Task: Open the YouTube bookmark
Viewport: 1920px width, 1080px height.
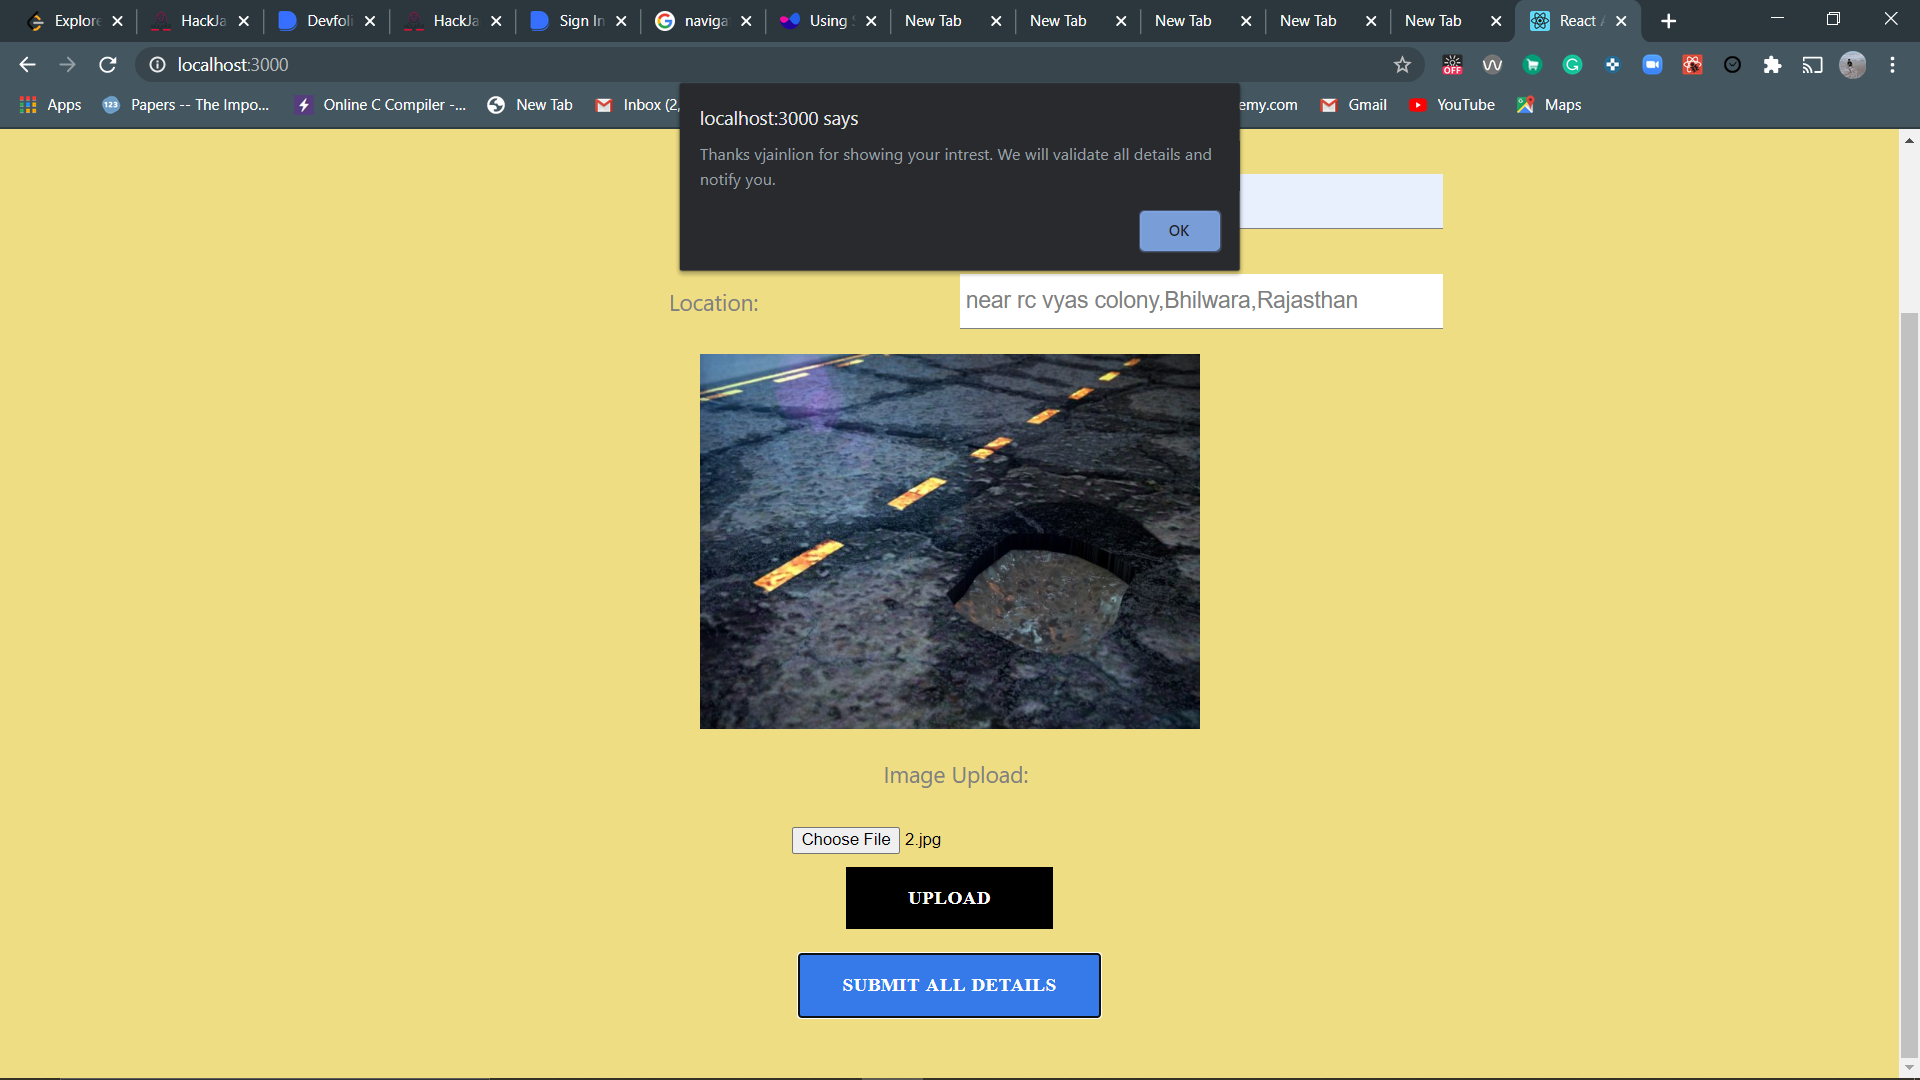Action: point(1452,105)
